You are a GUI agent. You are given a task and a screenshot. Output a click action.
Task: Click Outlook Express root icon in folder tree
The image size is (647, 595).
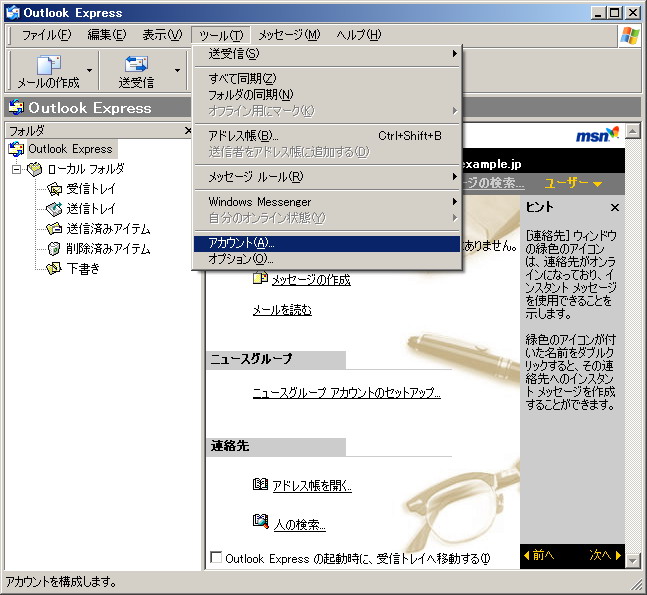16,149
